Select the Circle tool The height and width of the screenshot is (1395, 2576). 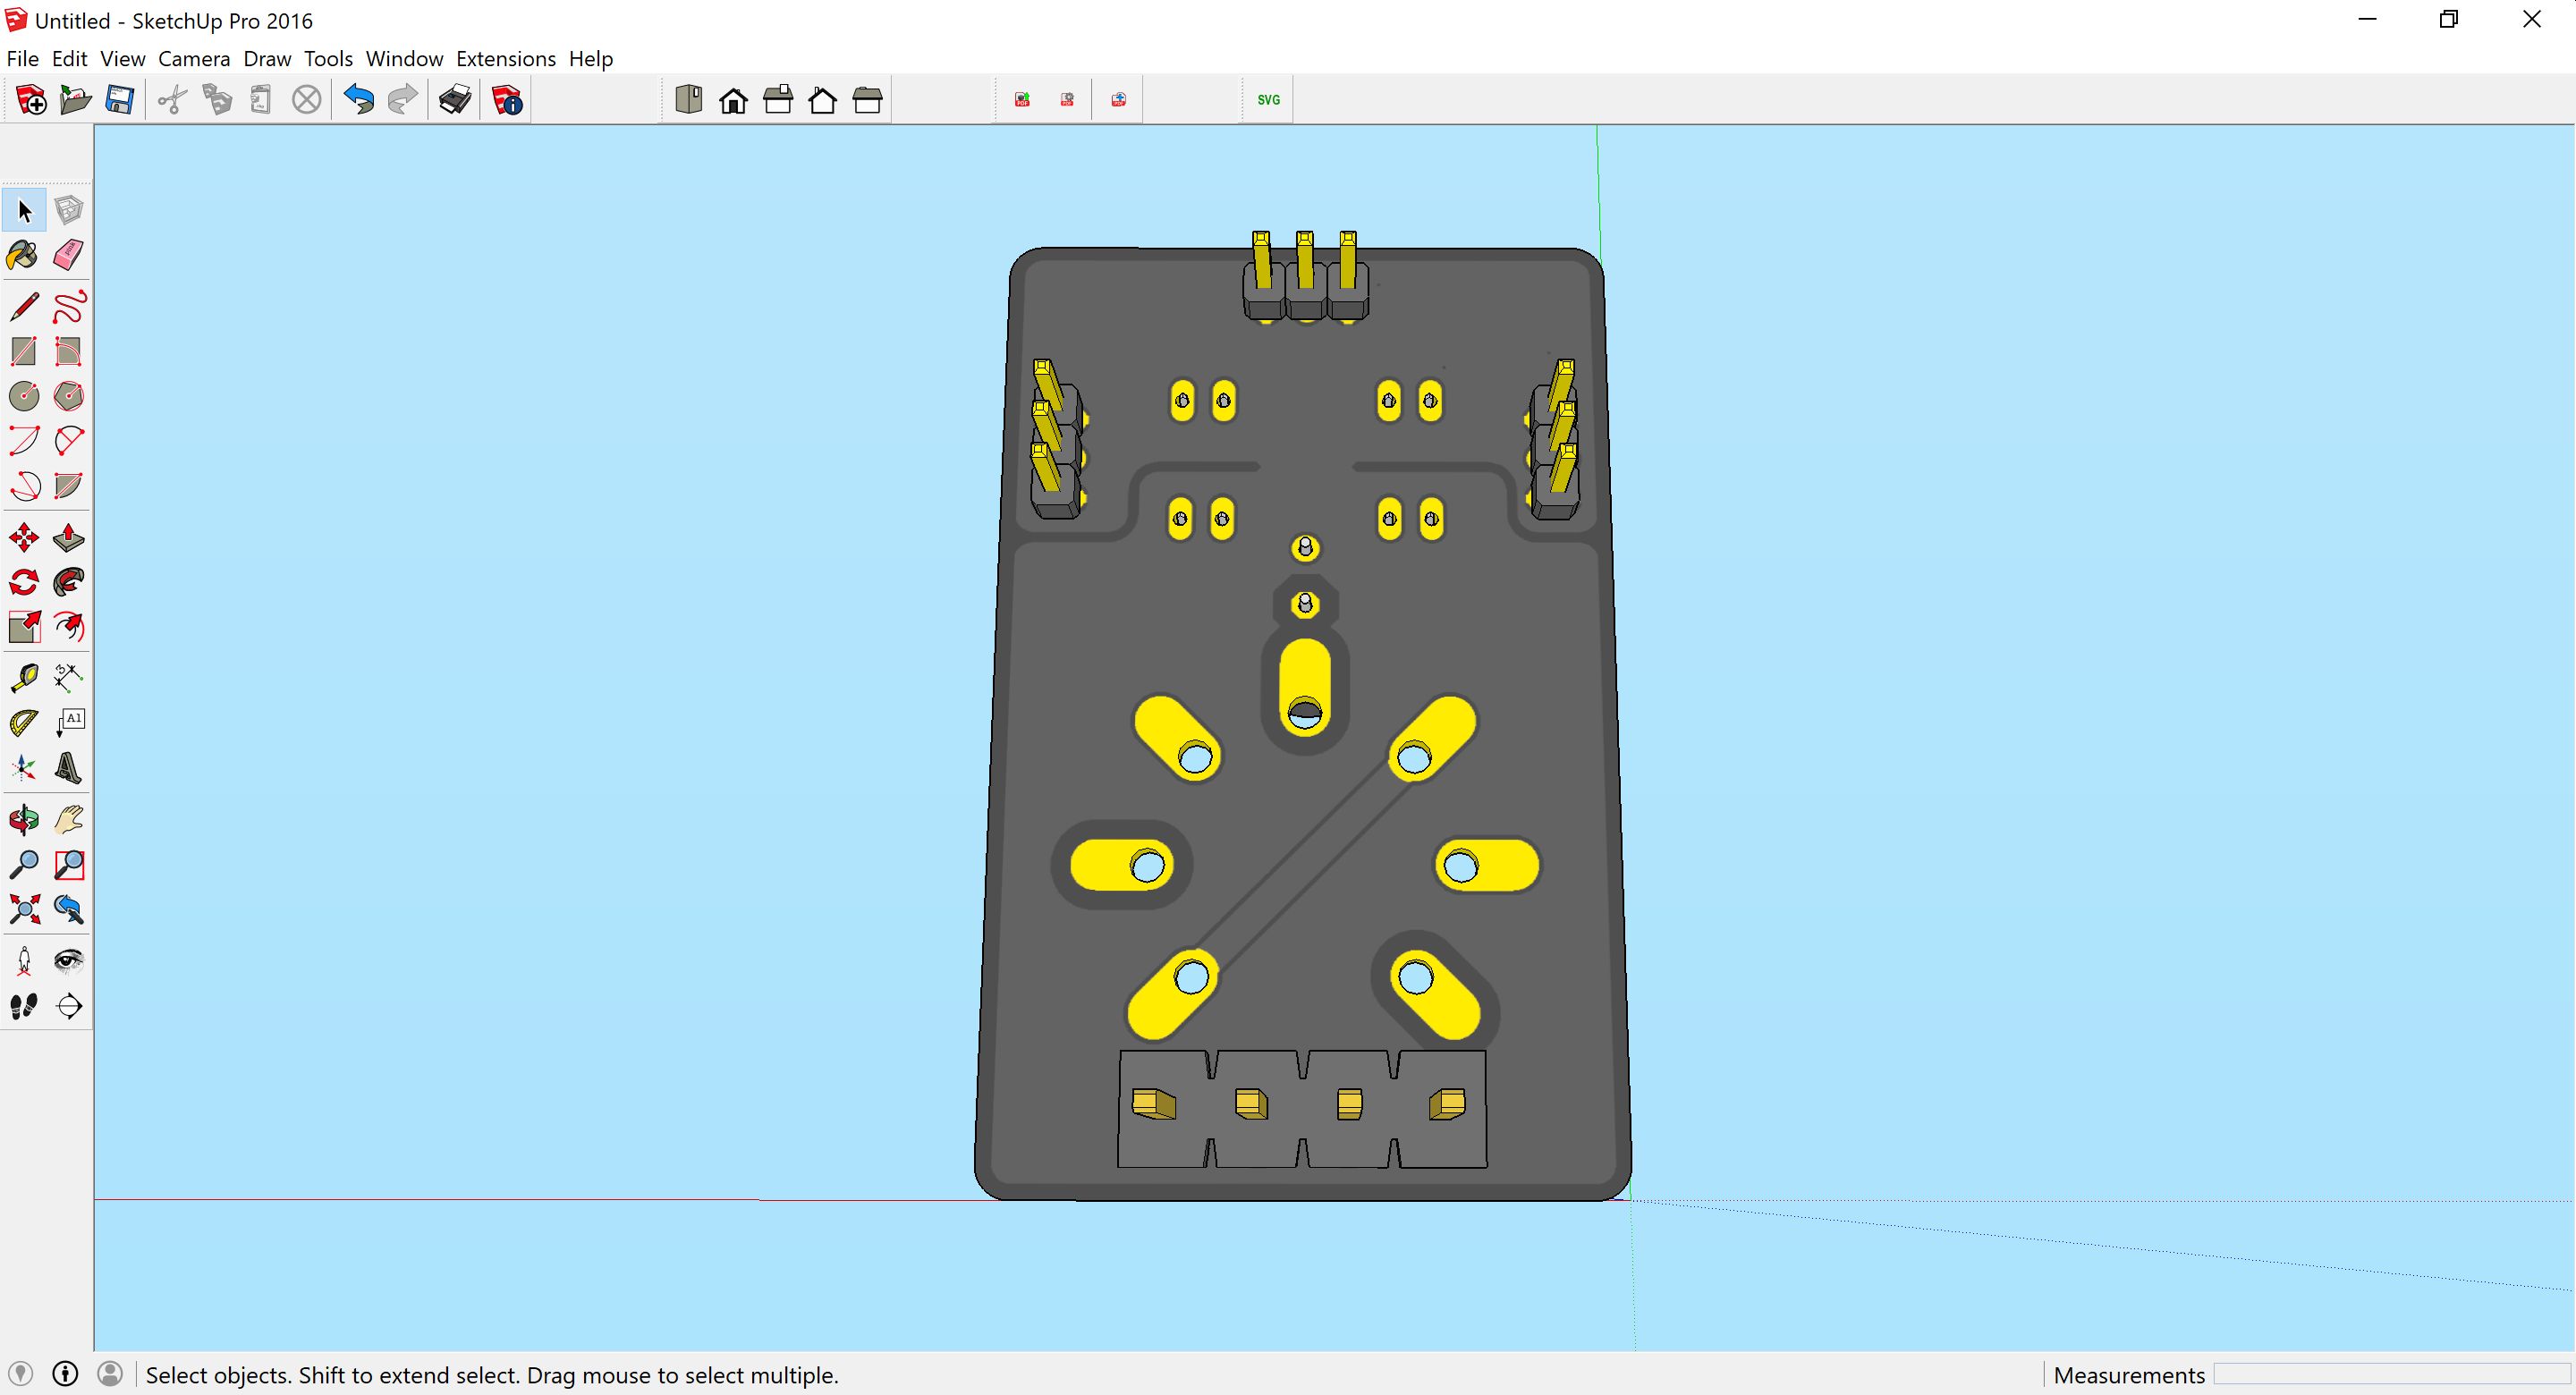[24, 396]
